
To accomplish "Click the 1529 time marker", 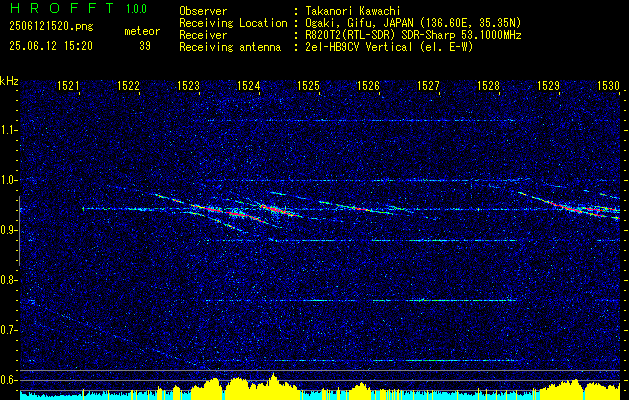I will (x=548, y=85).
